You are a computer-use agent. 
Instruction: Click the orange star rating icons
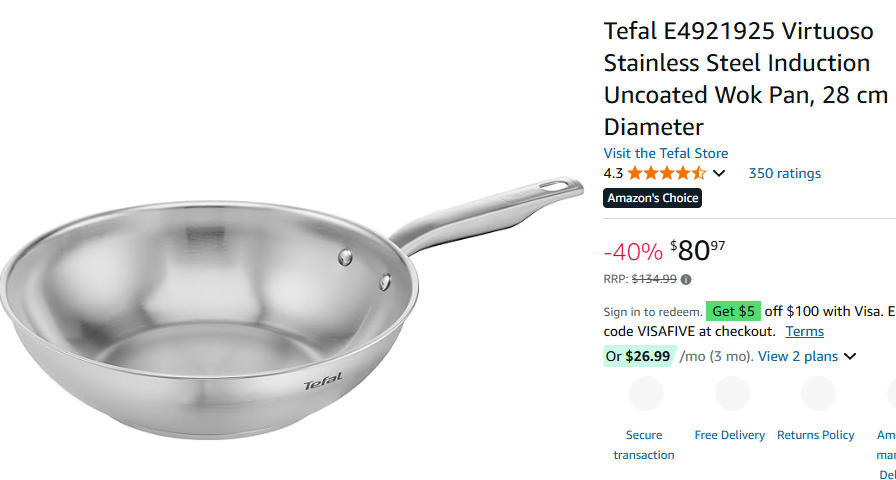click(667, 173)
